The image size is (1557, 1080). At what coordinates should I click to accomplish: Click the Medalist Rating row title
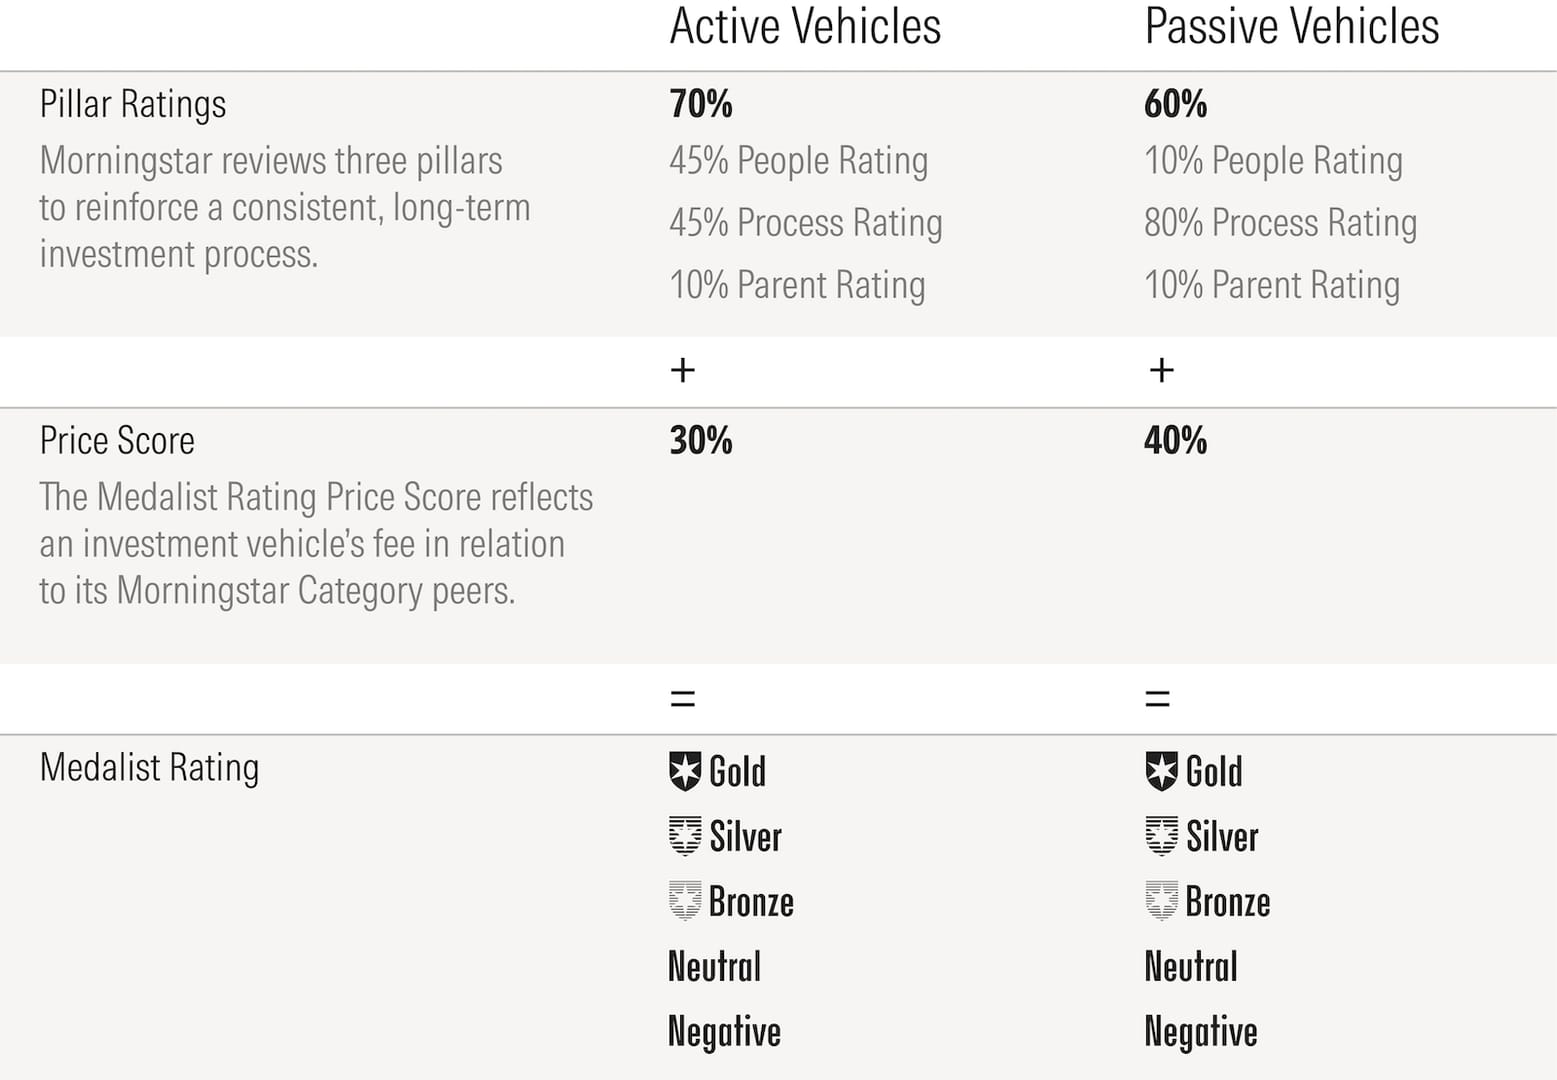[x=149, y=768]
